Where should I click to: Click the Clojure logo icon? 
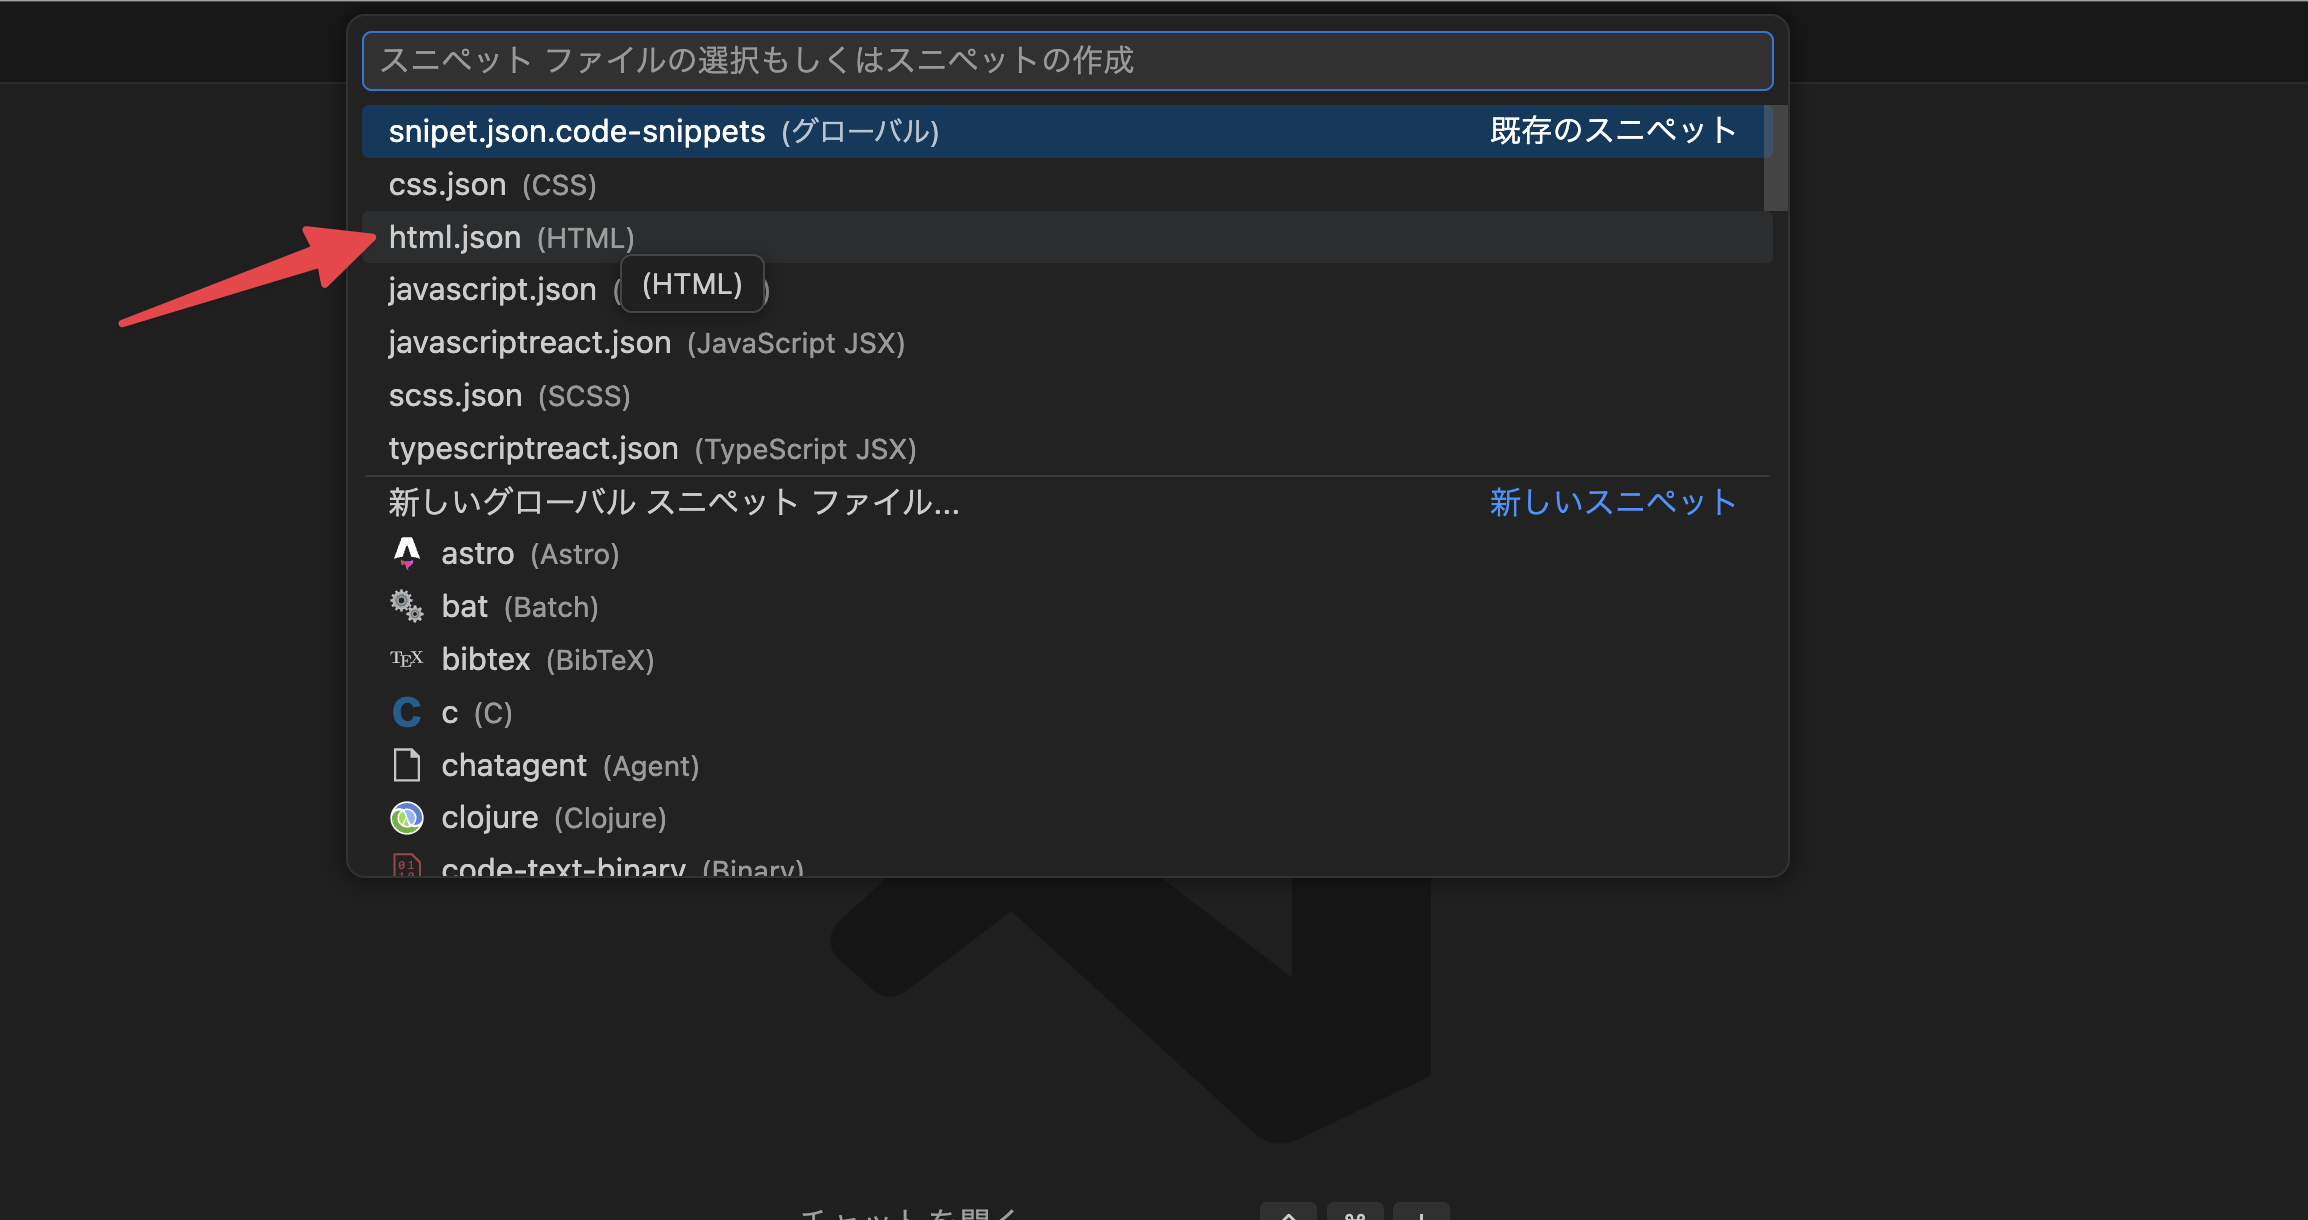pyautogui.click(x=406, y=817)
